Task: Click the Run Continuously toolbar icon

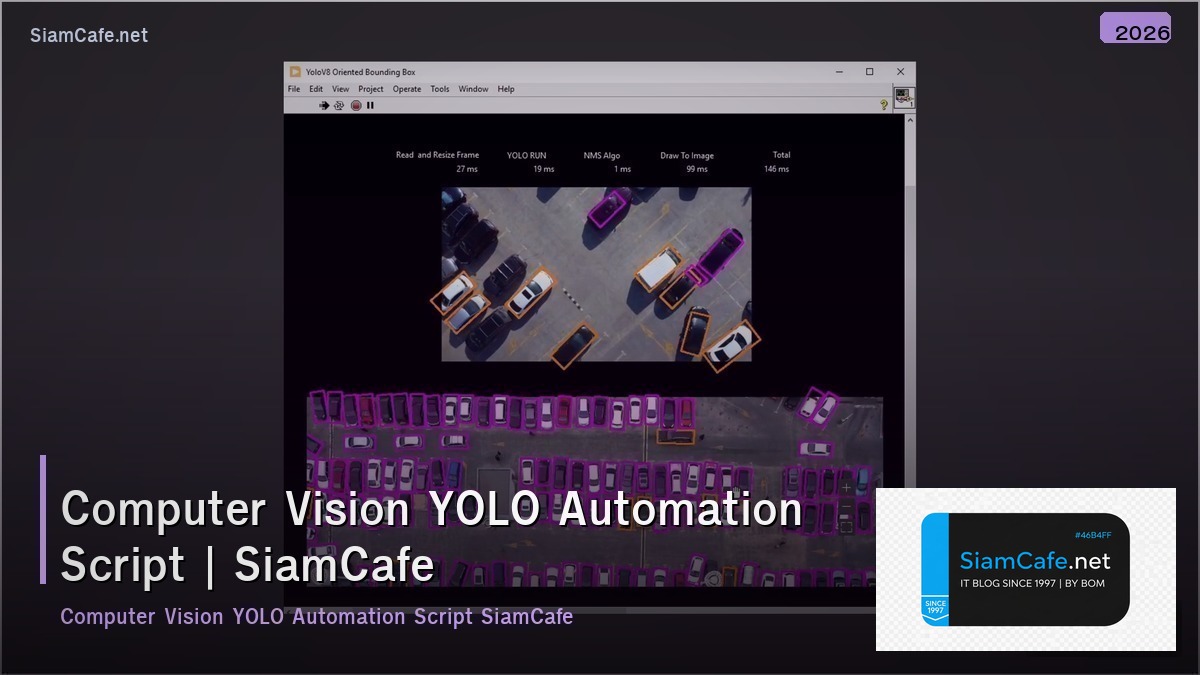Action: pos(337,105)
